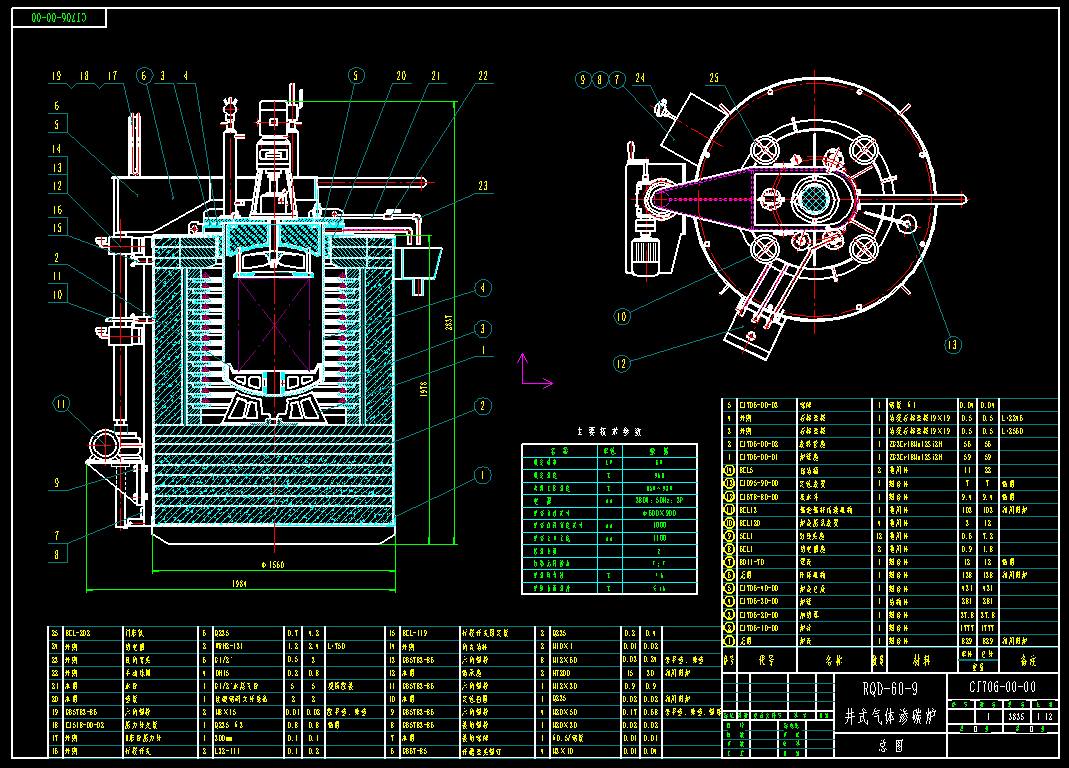The height and width of the screenshot is (768, 1069).
Task: Click the 'CJ706-00-01' code cell in the parts list
Action: (766, 457)
